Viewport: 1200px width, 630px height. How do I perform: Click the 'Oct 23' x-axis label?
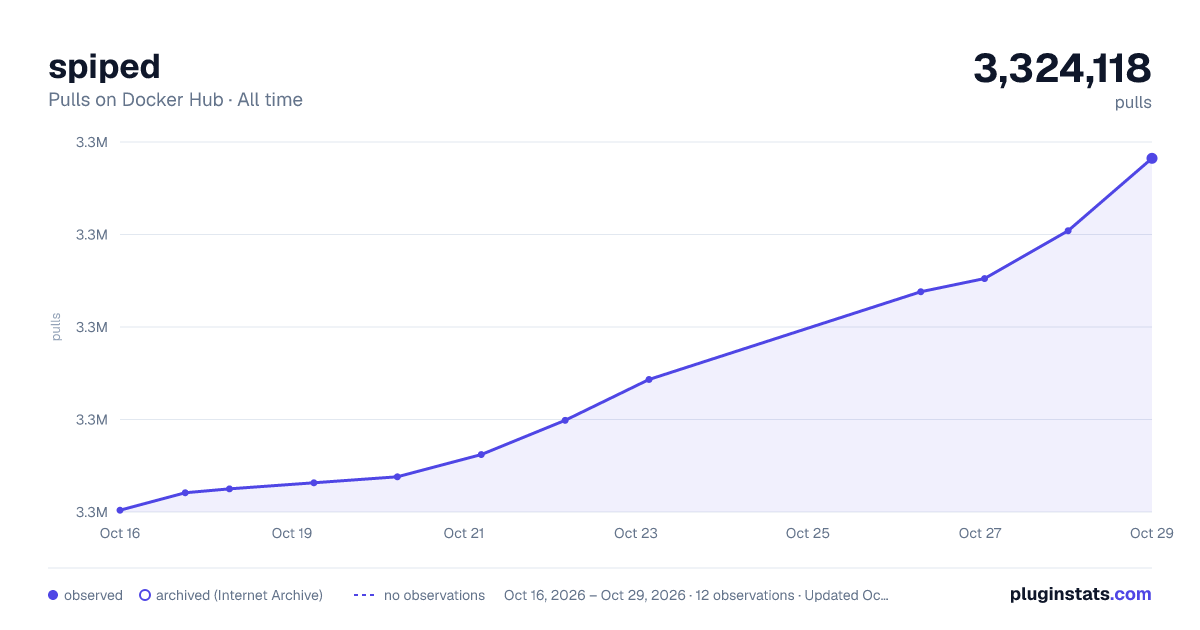(x=636, y=533)
